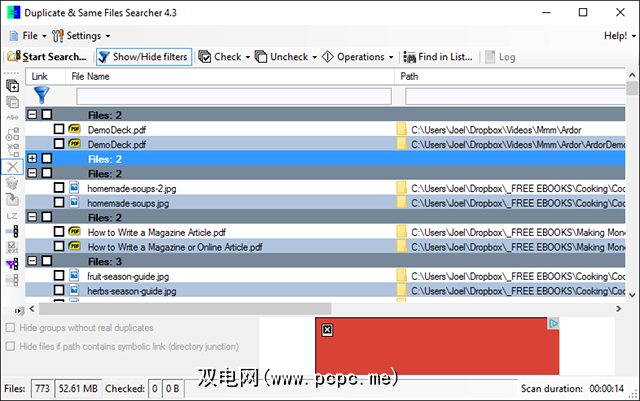Enable Hide groups without real duplicates
Image resolution: width=640 pixels, height=401 pixels.
10,327
